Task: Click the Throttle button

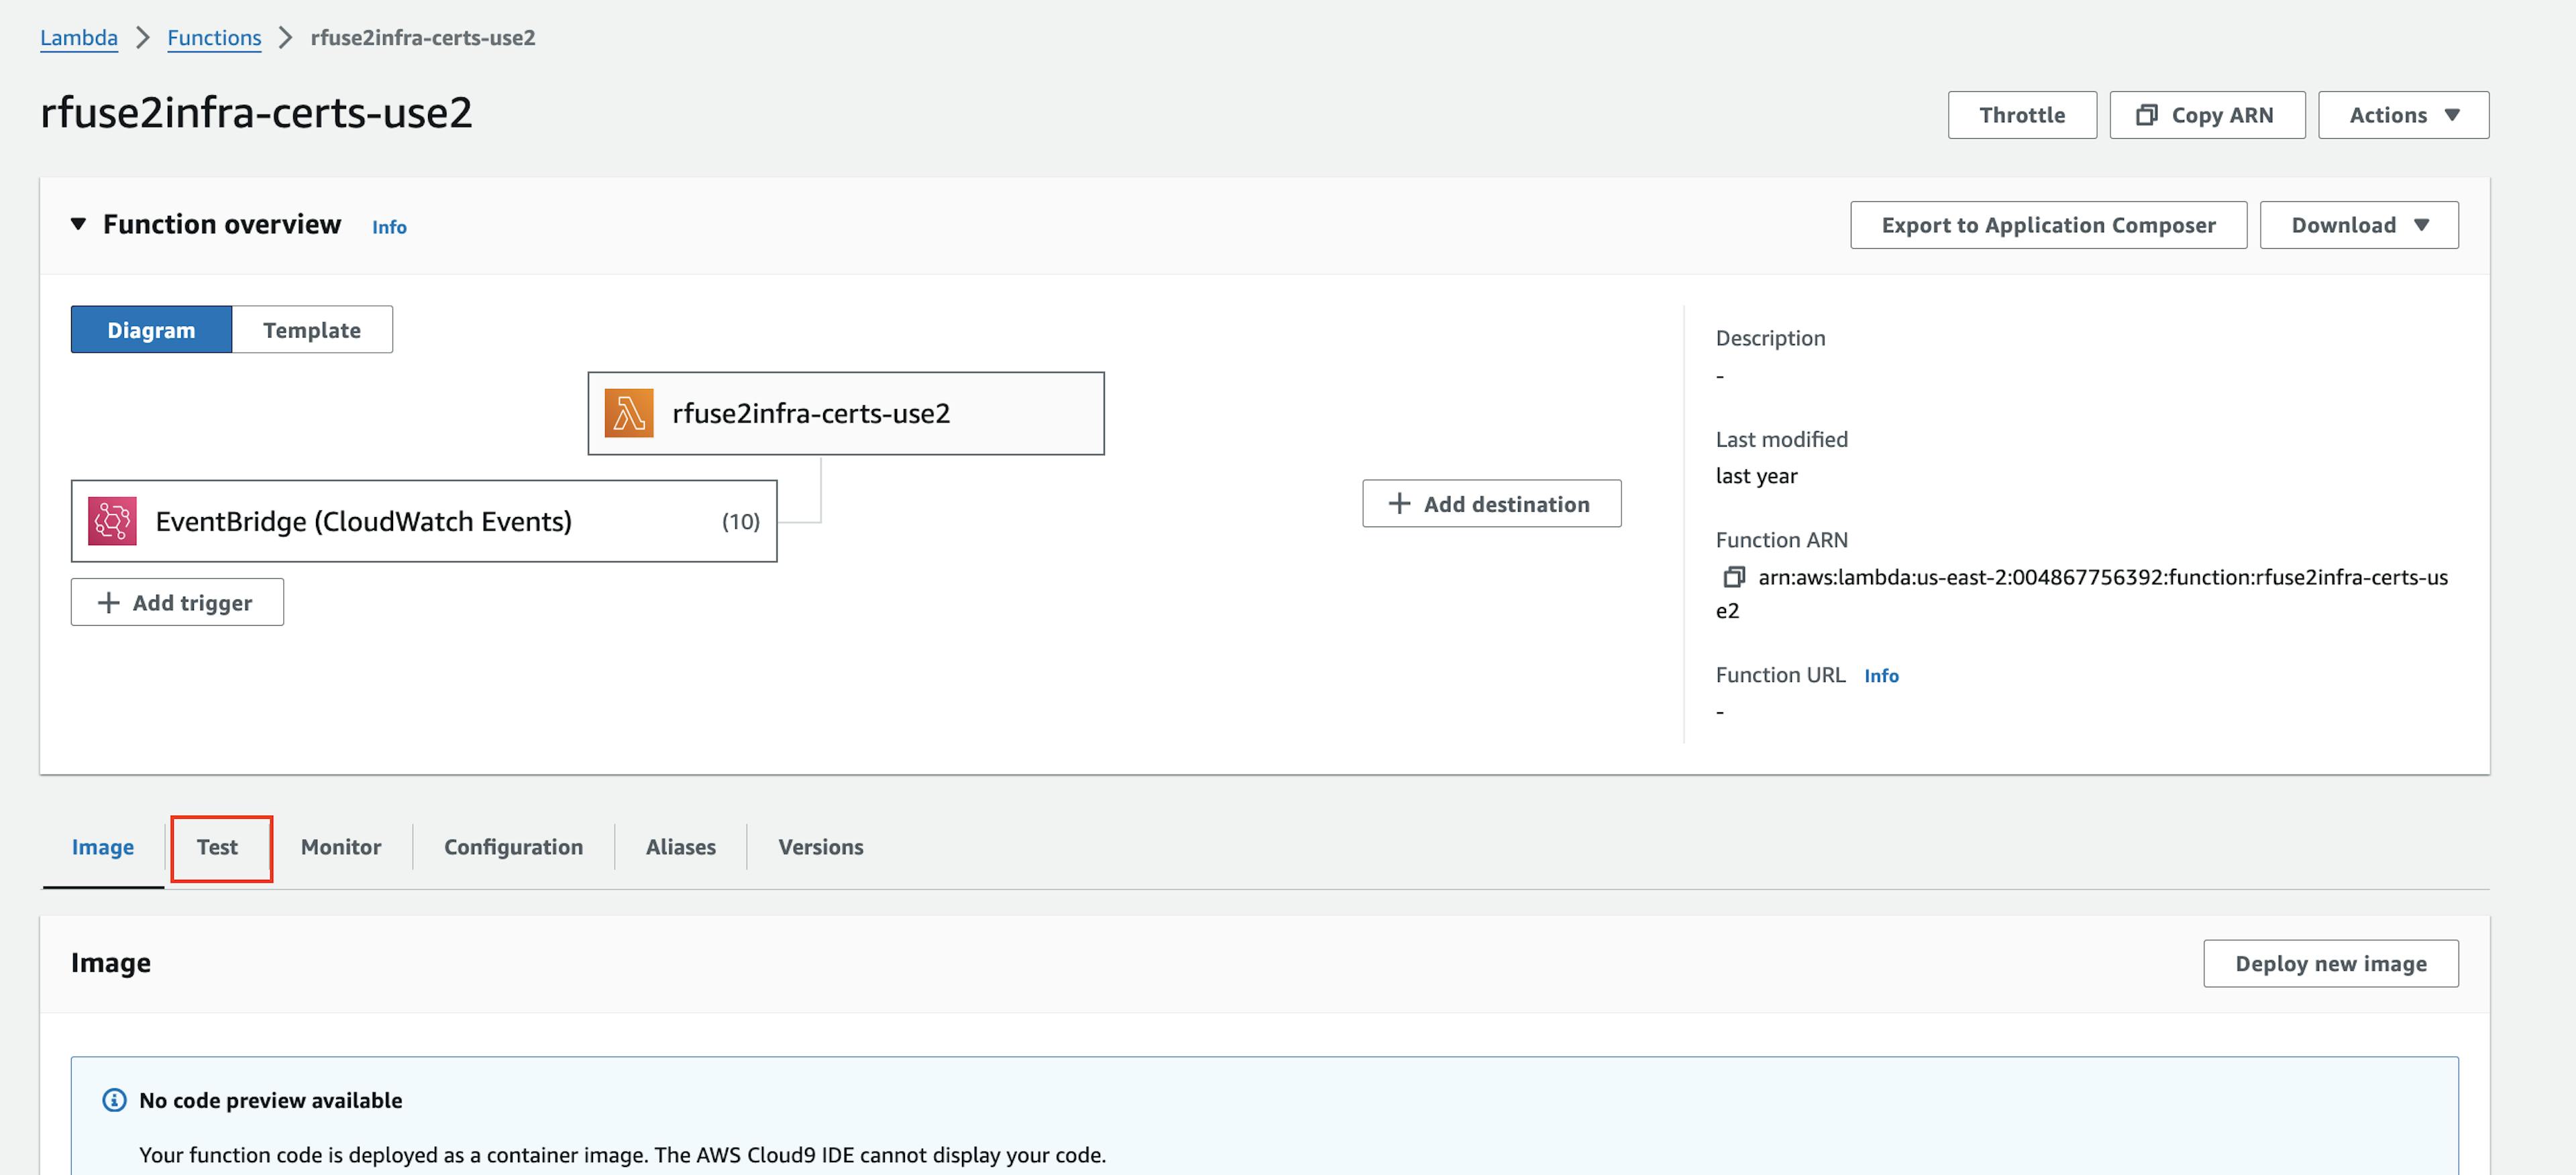Action: (x=2021, y=115)
